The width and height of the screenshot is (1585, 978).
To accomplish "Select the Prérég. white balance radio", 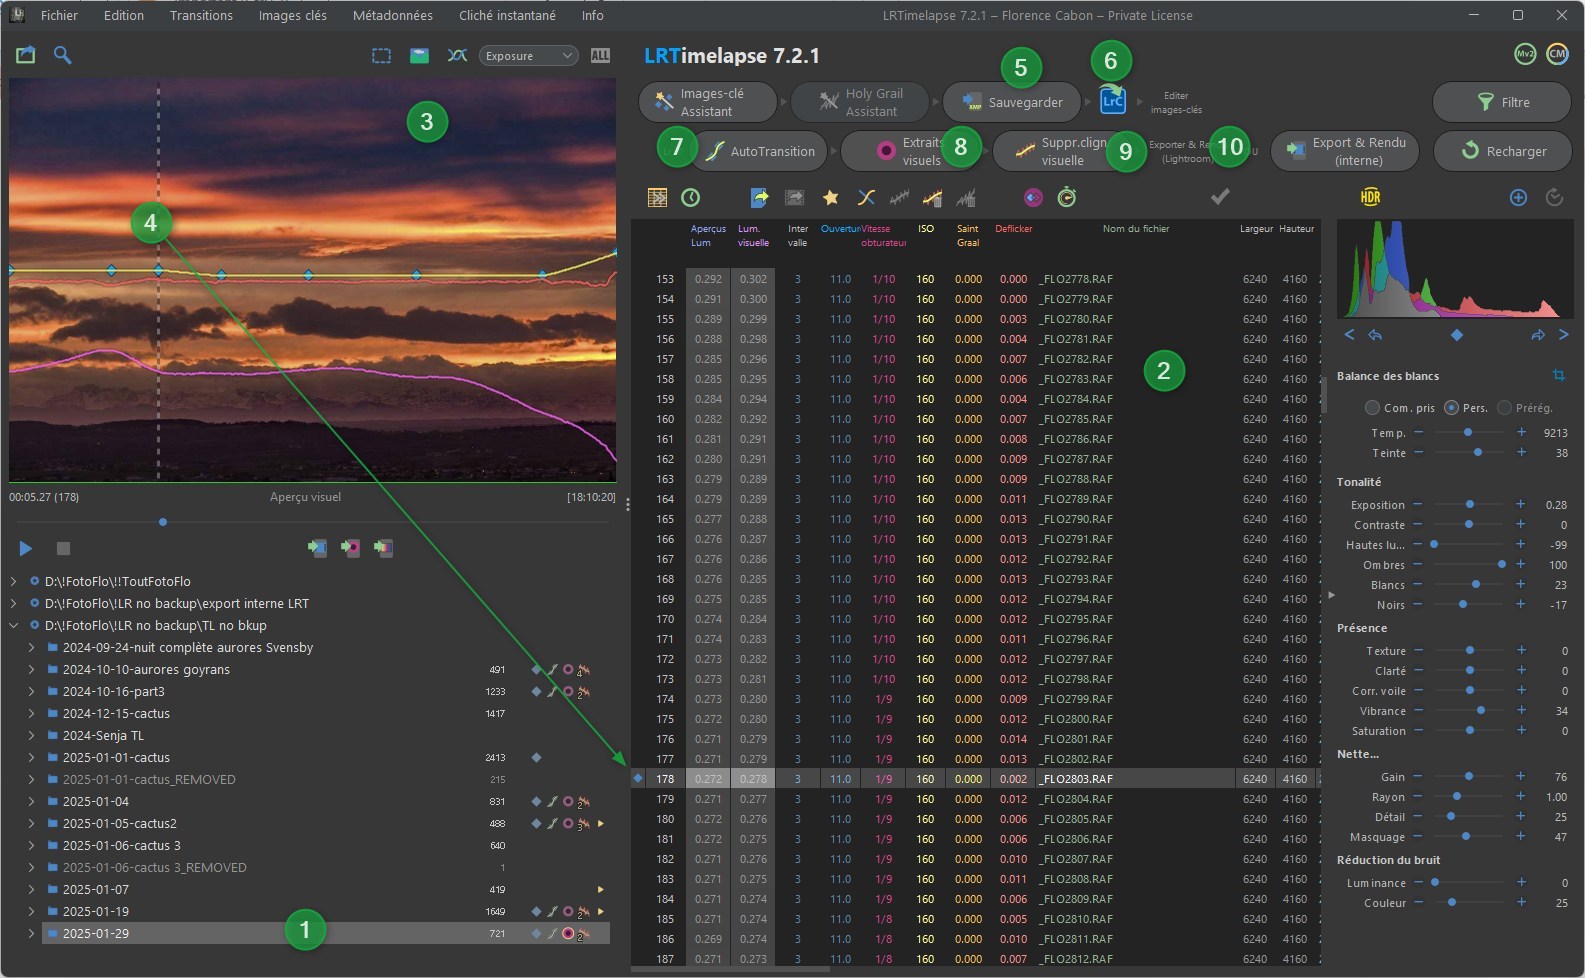I will (x=1504, y=408).
